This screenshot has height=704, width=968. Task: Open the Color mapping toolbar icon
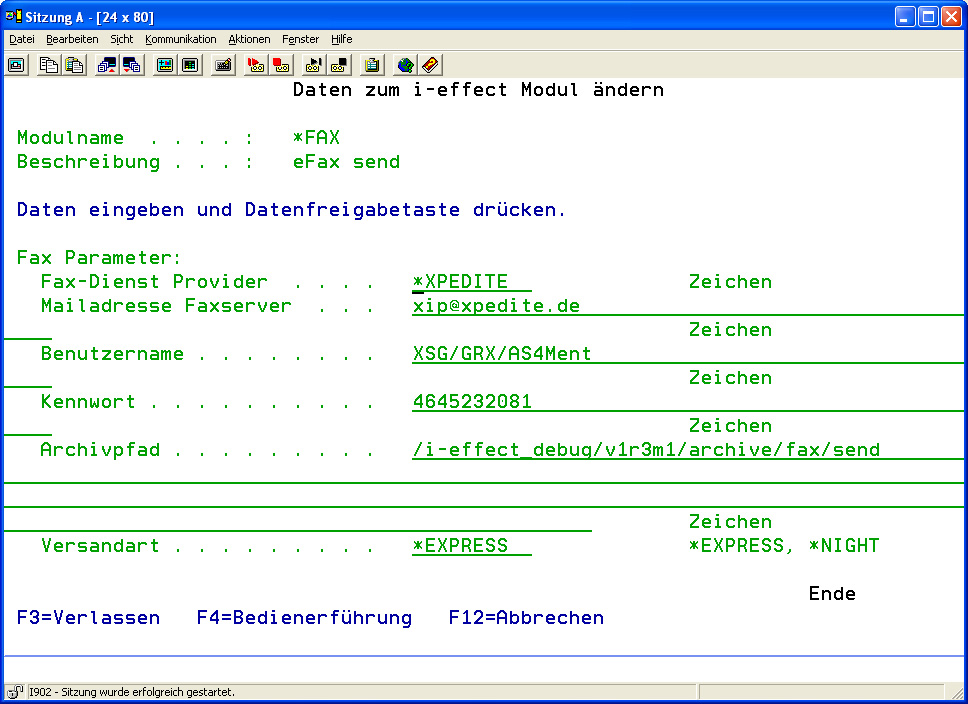tap(190, 65)
